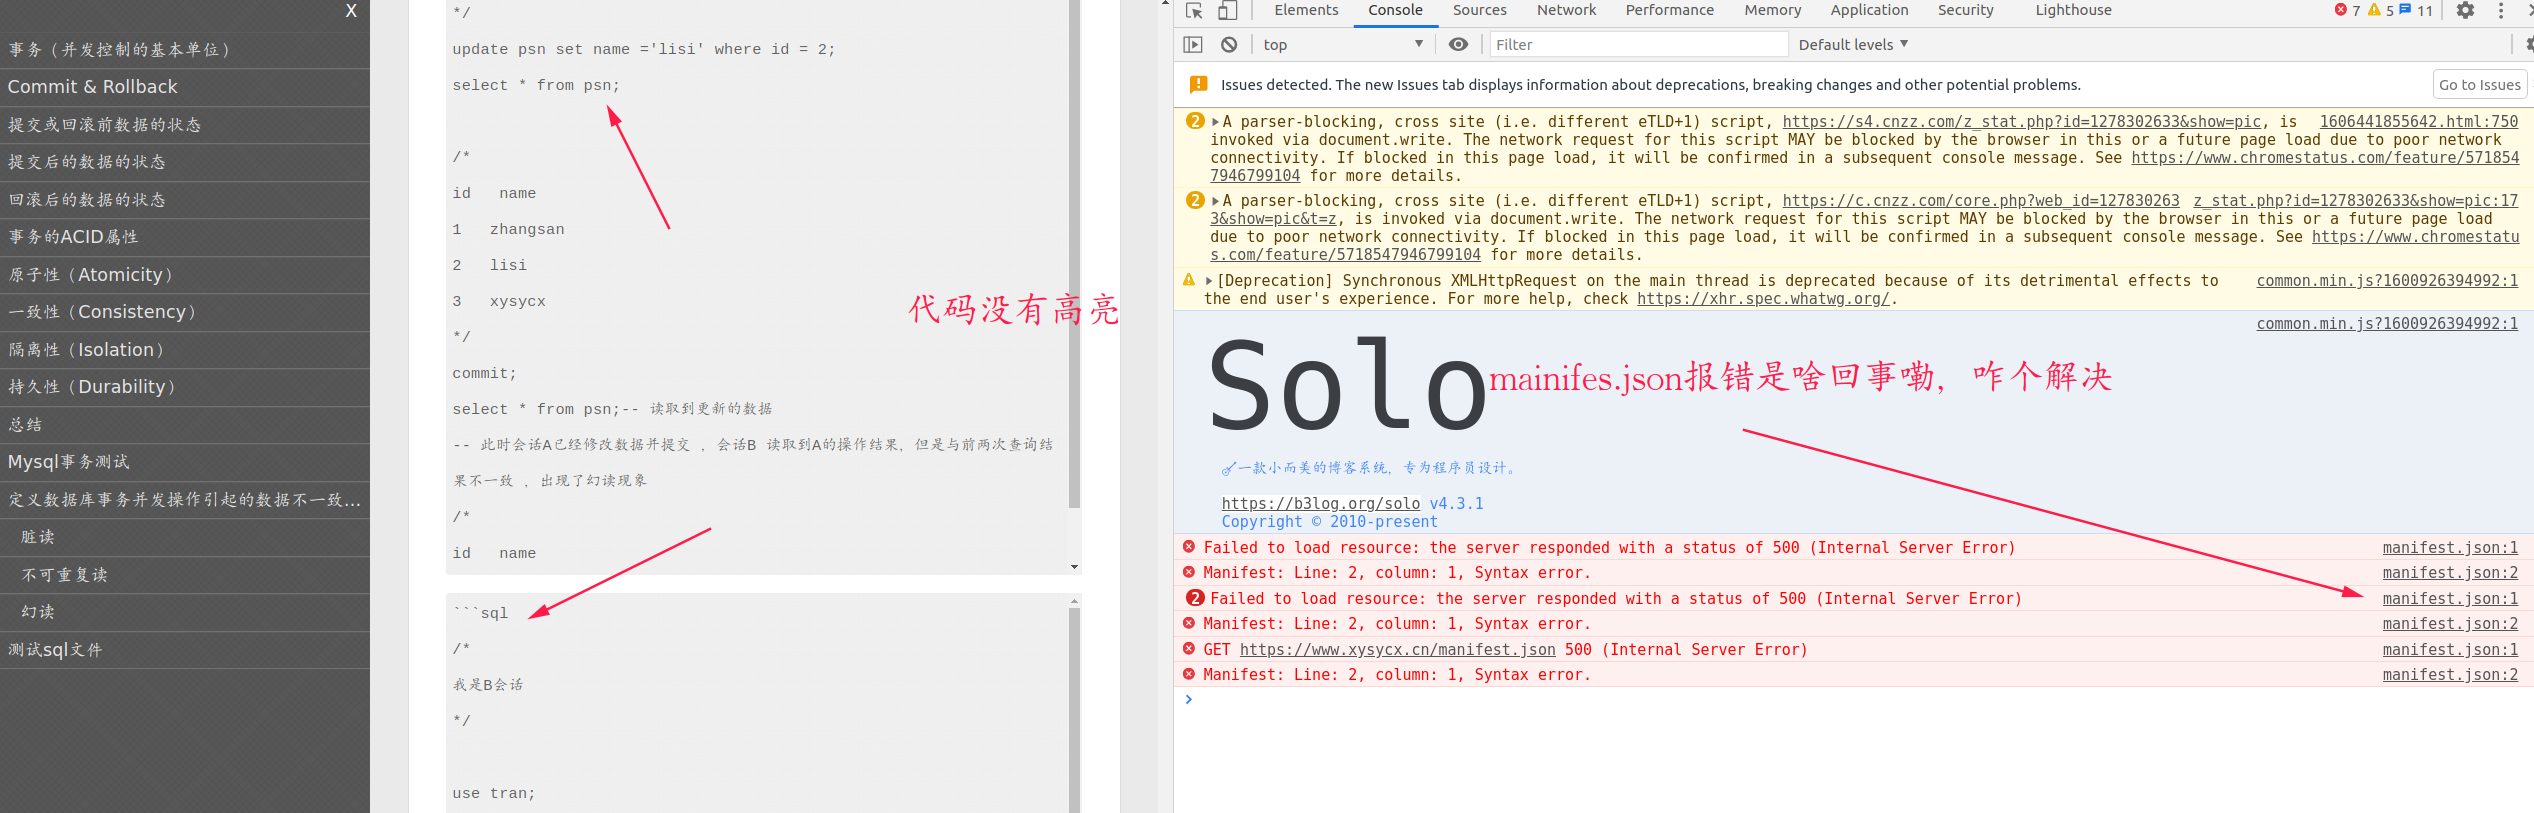Viewport: 2534px width, 813px height.
Task: Open the b3log.org/solo link
Action: tap(1320, 504)
